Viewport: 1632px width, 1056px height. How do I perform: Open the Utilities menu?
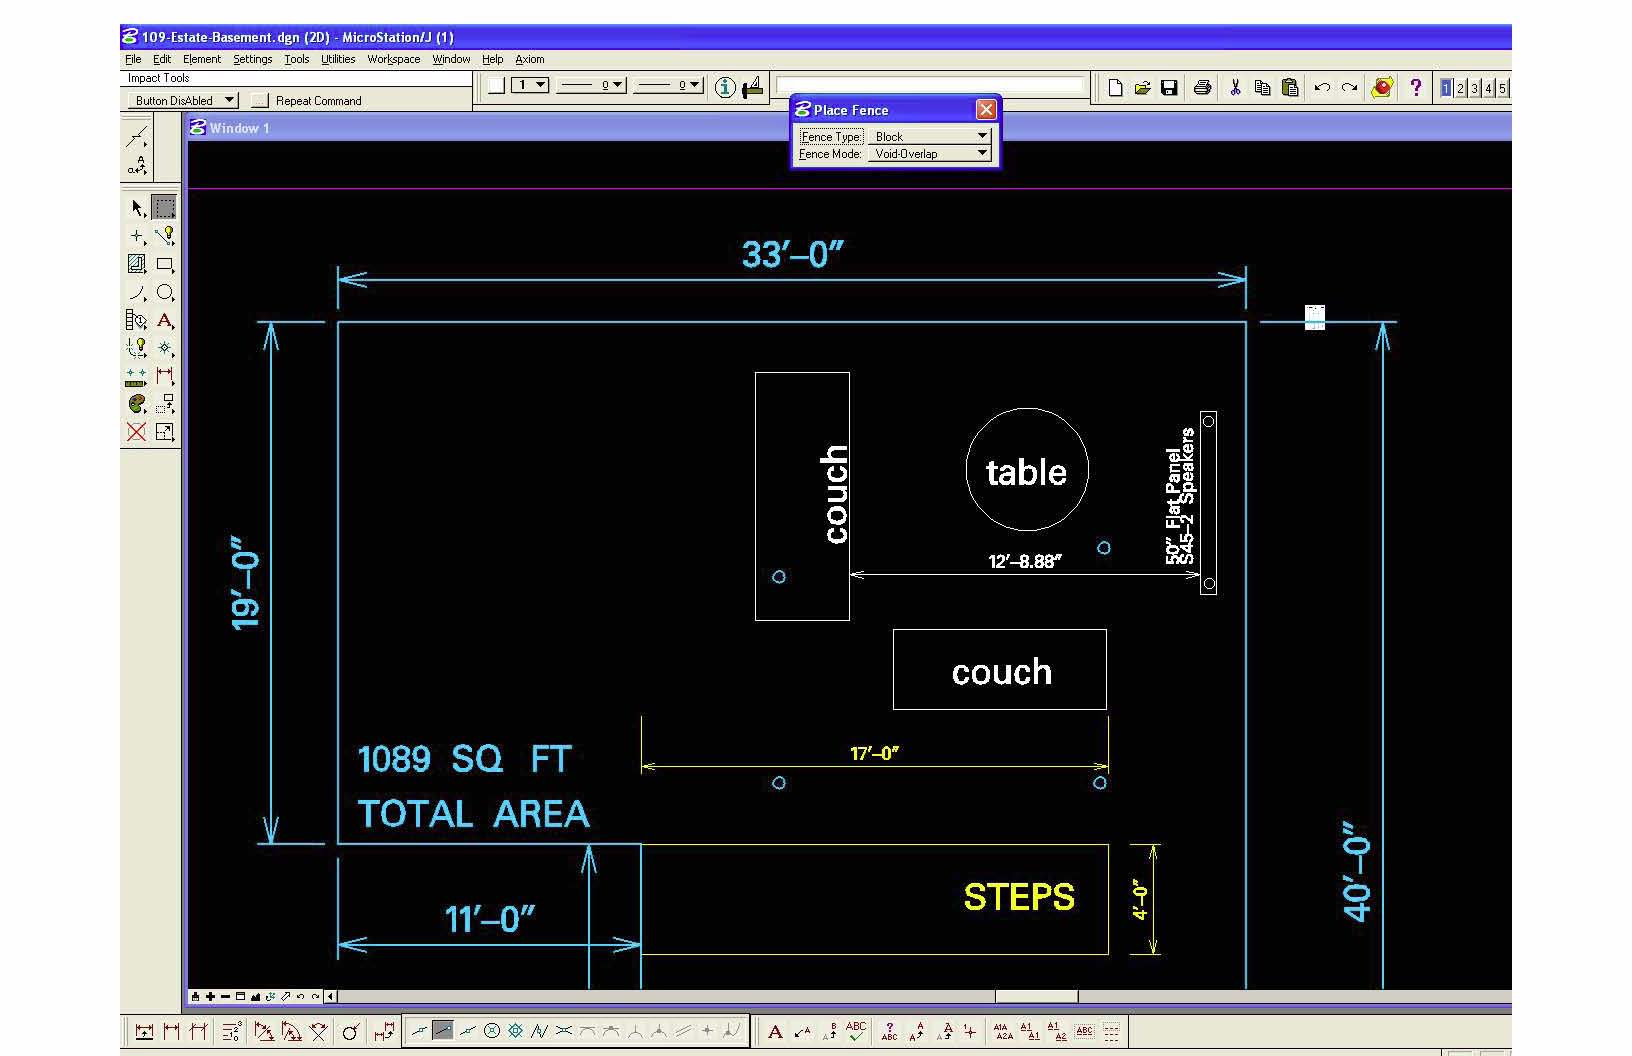point(338,59)
